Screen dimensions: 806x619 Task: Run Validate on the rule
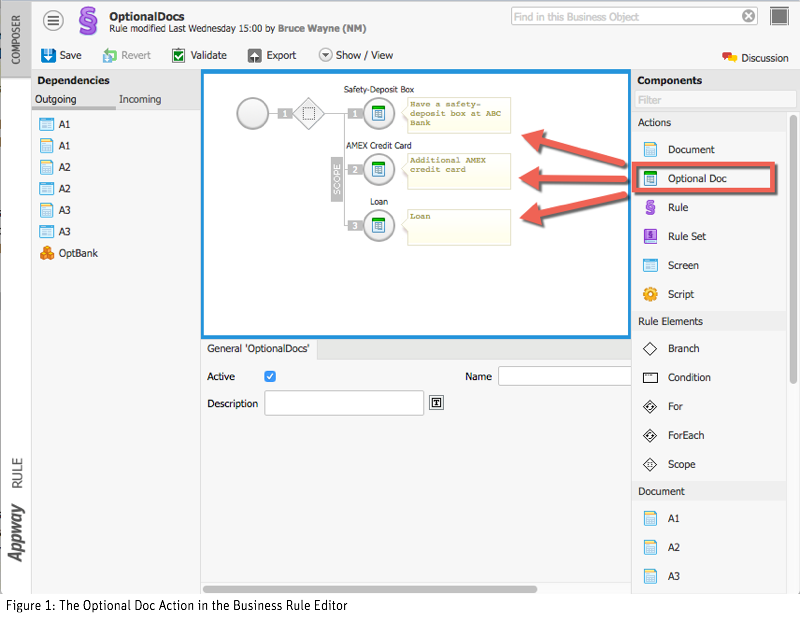199,55
